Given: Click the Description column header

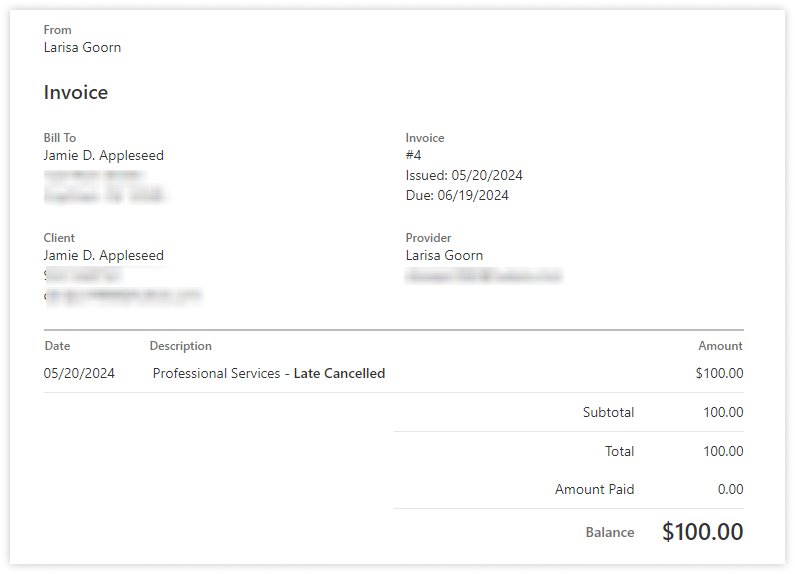Looking at the screenshot, I should 180,346.
